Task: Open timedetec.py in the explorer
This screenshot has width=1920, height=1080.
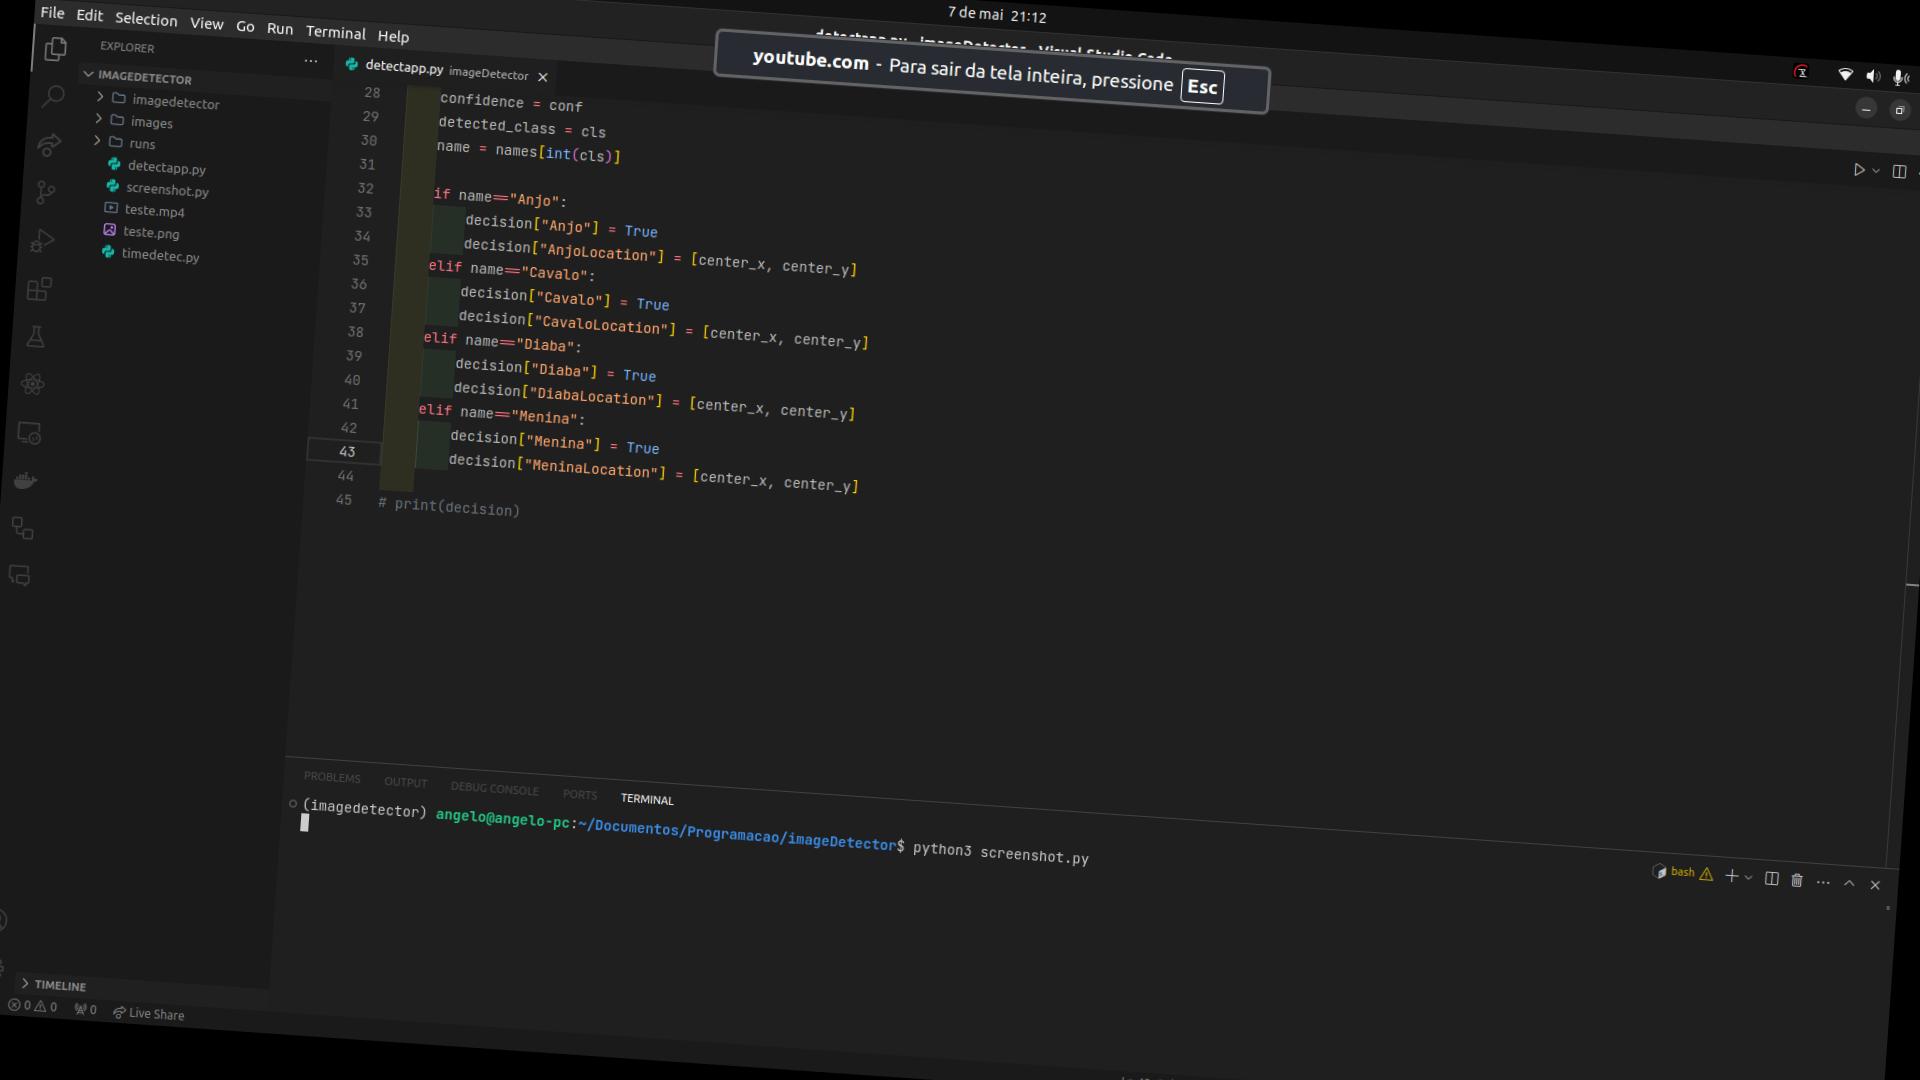Action: [160, 255]
